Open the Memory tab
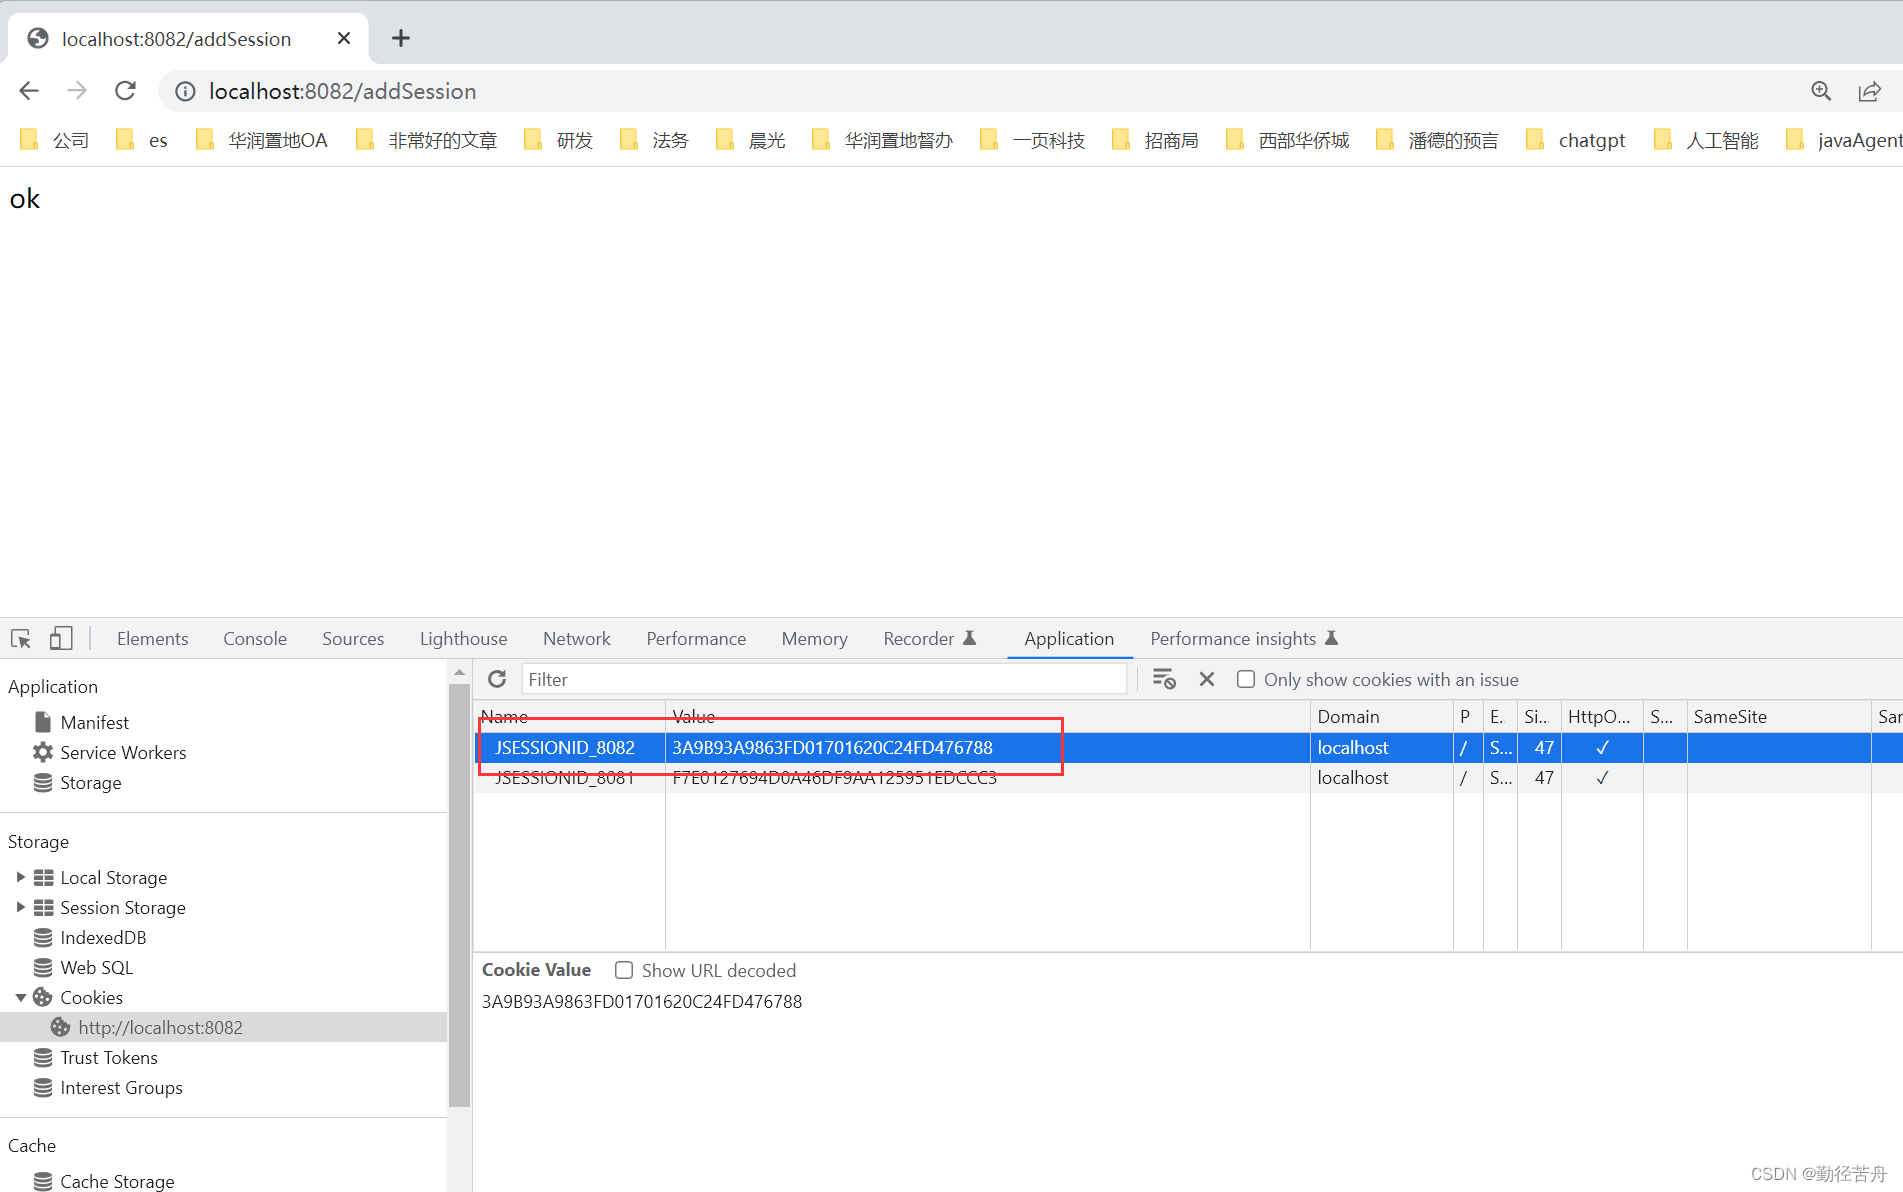The height and width of the screenshot is (1192, 1903). pyautogui.click(x=814, y=638)
